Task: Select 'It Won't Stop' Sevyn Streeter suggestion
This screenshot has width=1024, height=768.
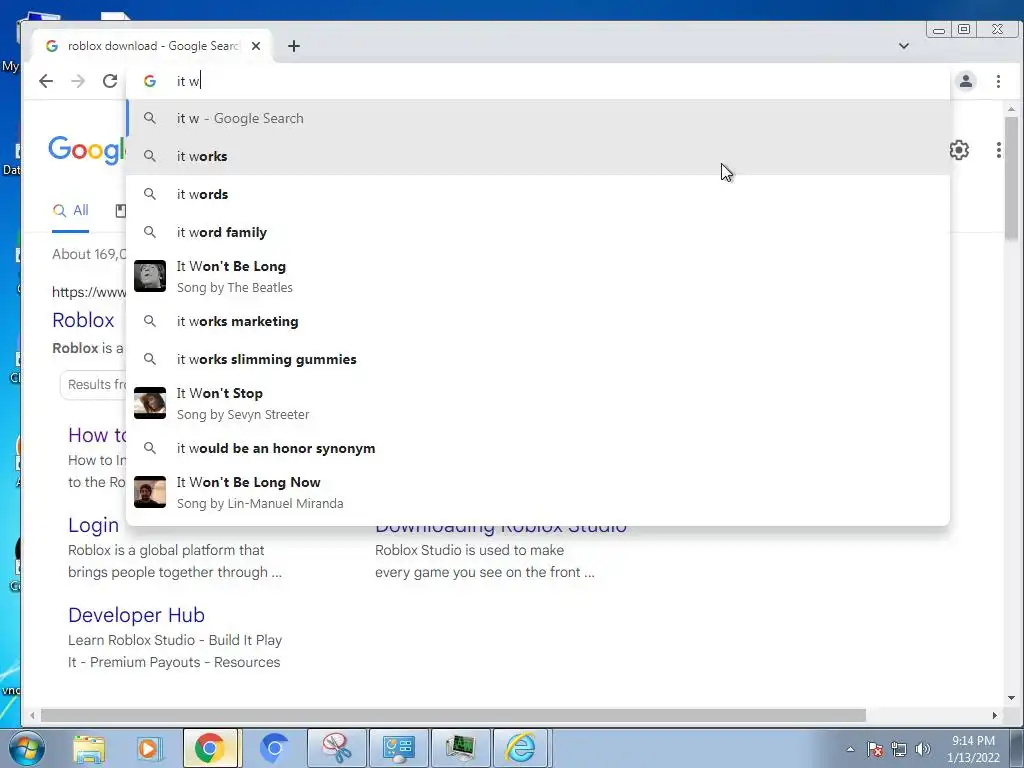Action: 538,403
